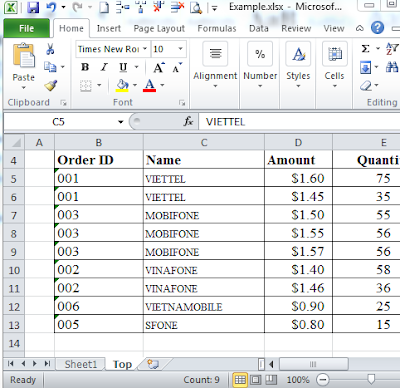The width and height of the screenshot is (400, 388).
Task: Select cell containing VIETNAMOBILE
Action: [204, 306]
